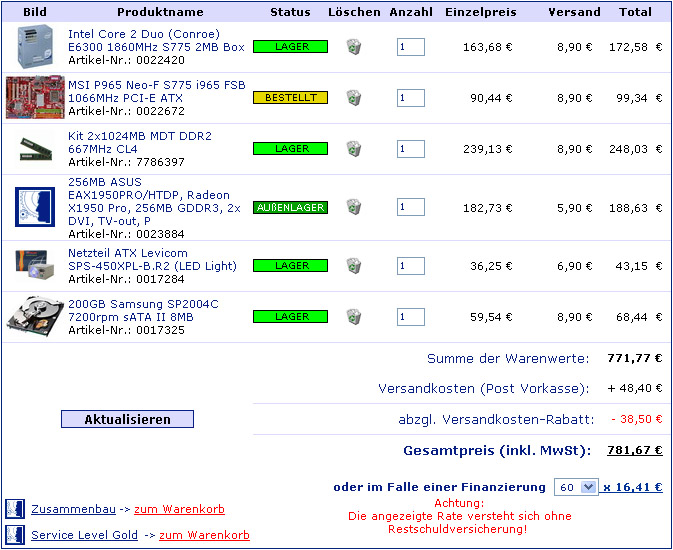Click the Einzelpreis column header

481,12
